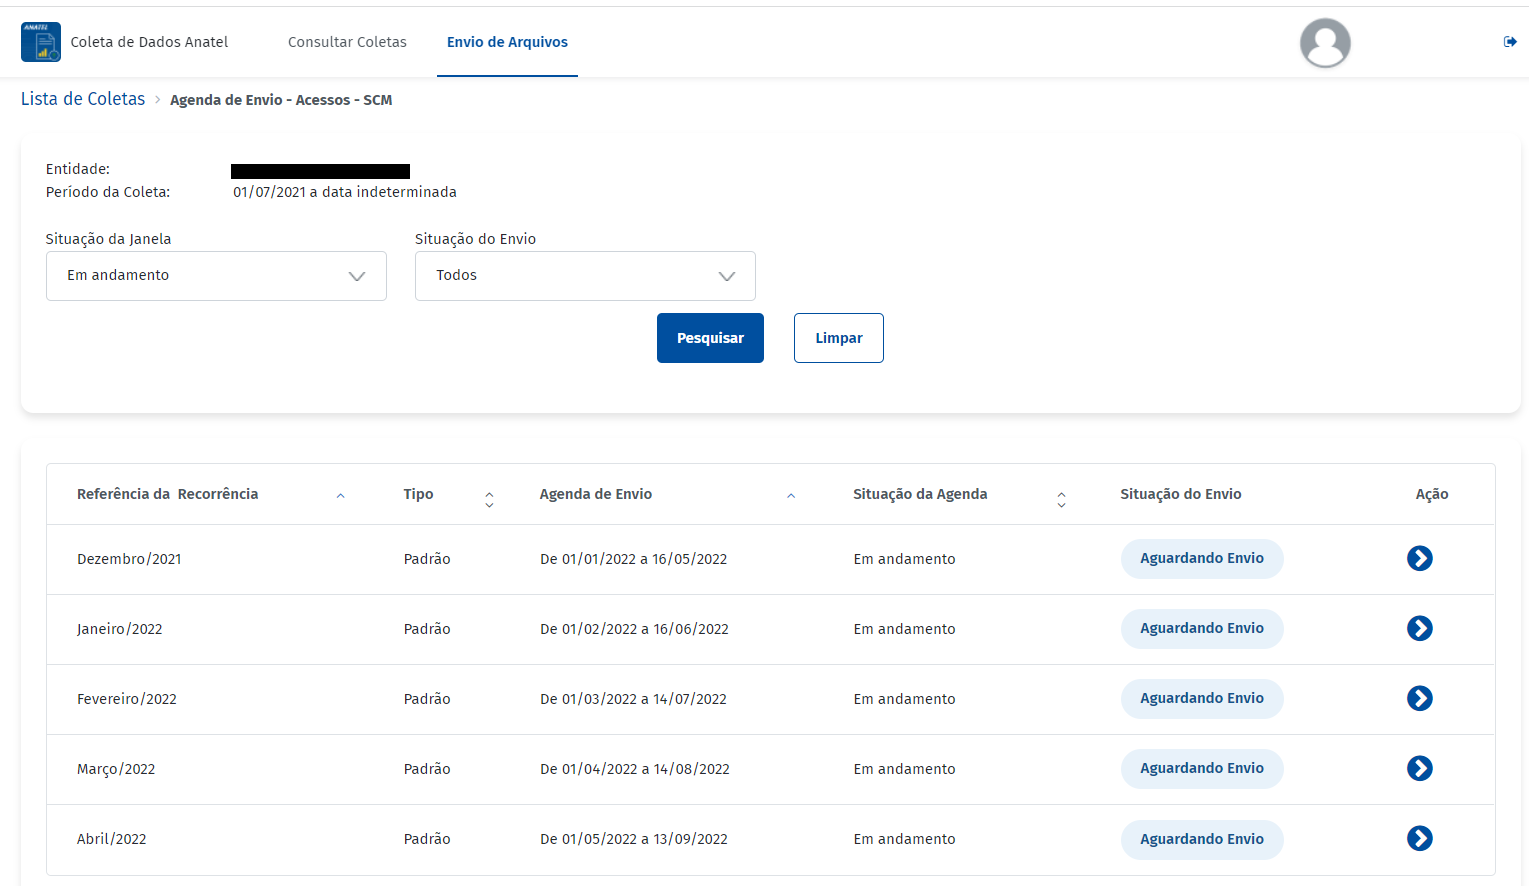The width and height of the screenshot is (1529, 886).
Task: Click the logout icon at top right
Action: 1510,42
